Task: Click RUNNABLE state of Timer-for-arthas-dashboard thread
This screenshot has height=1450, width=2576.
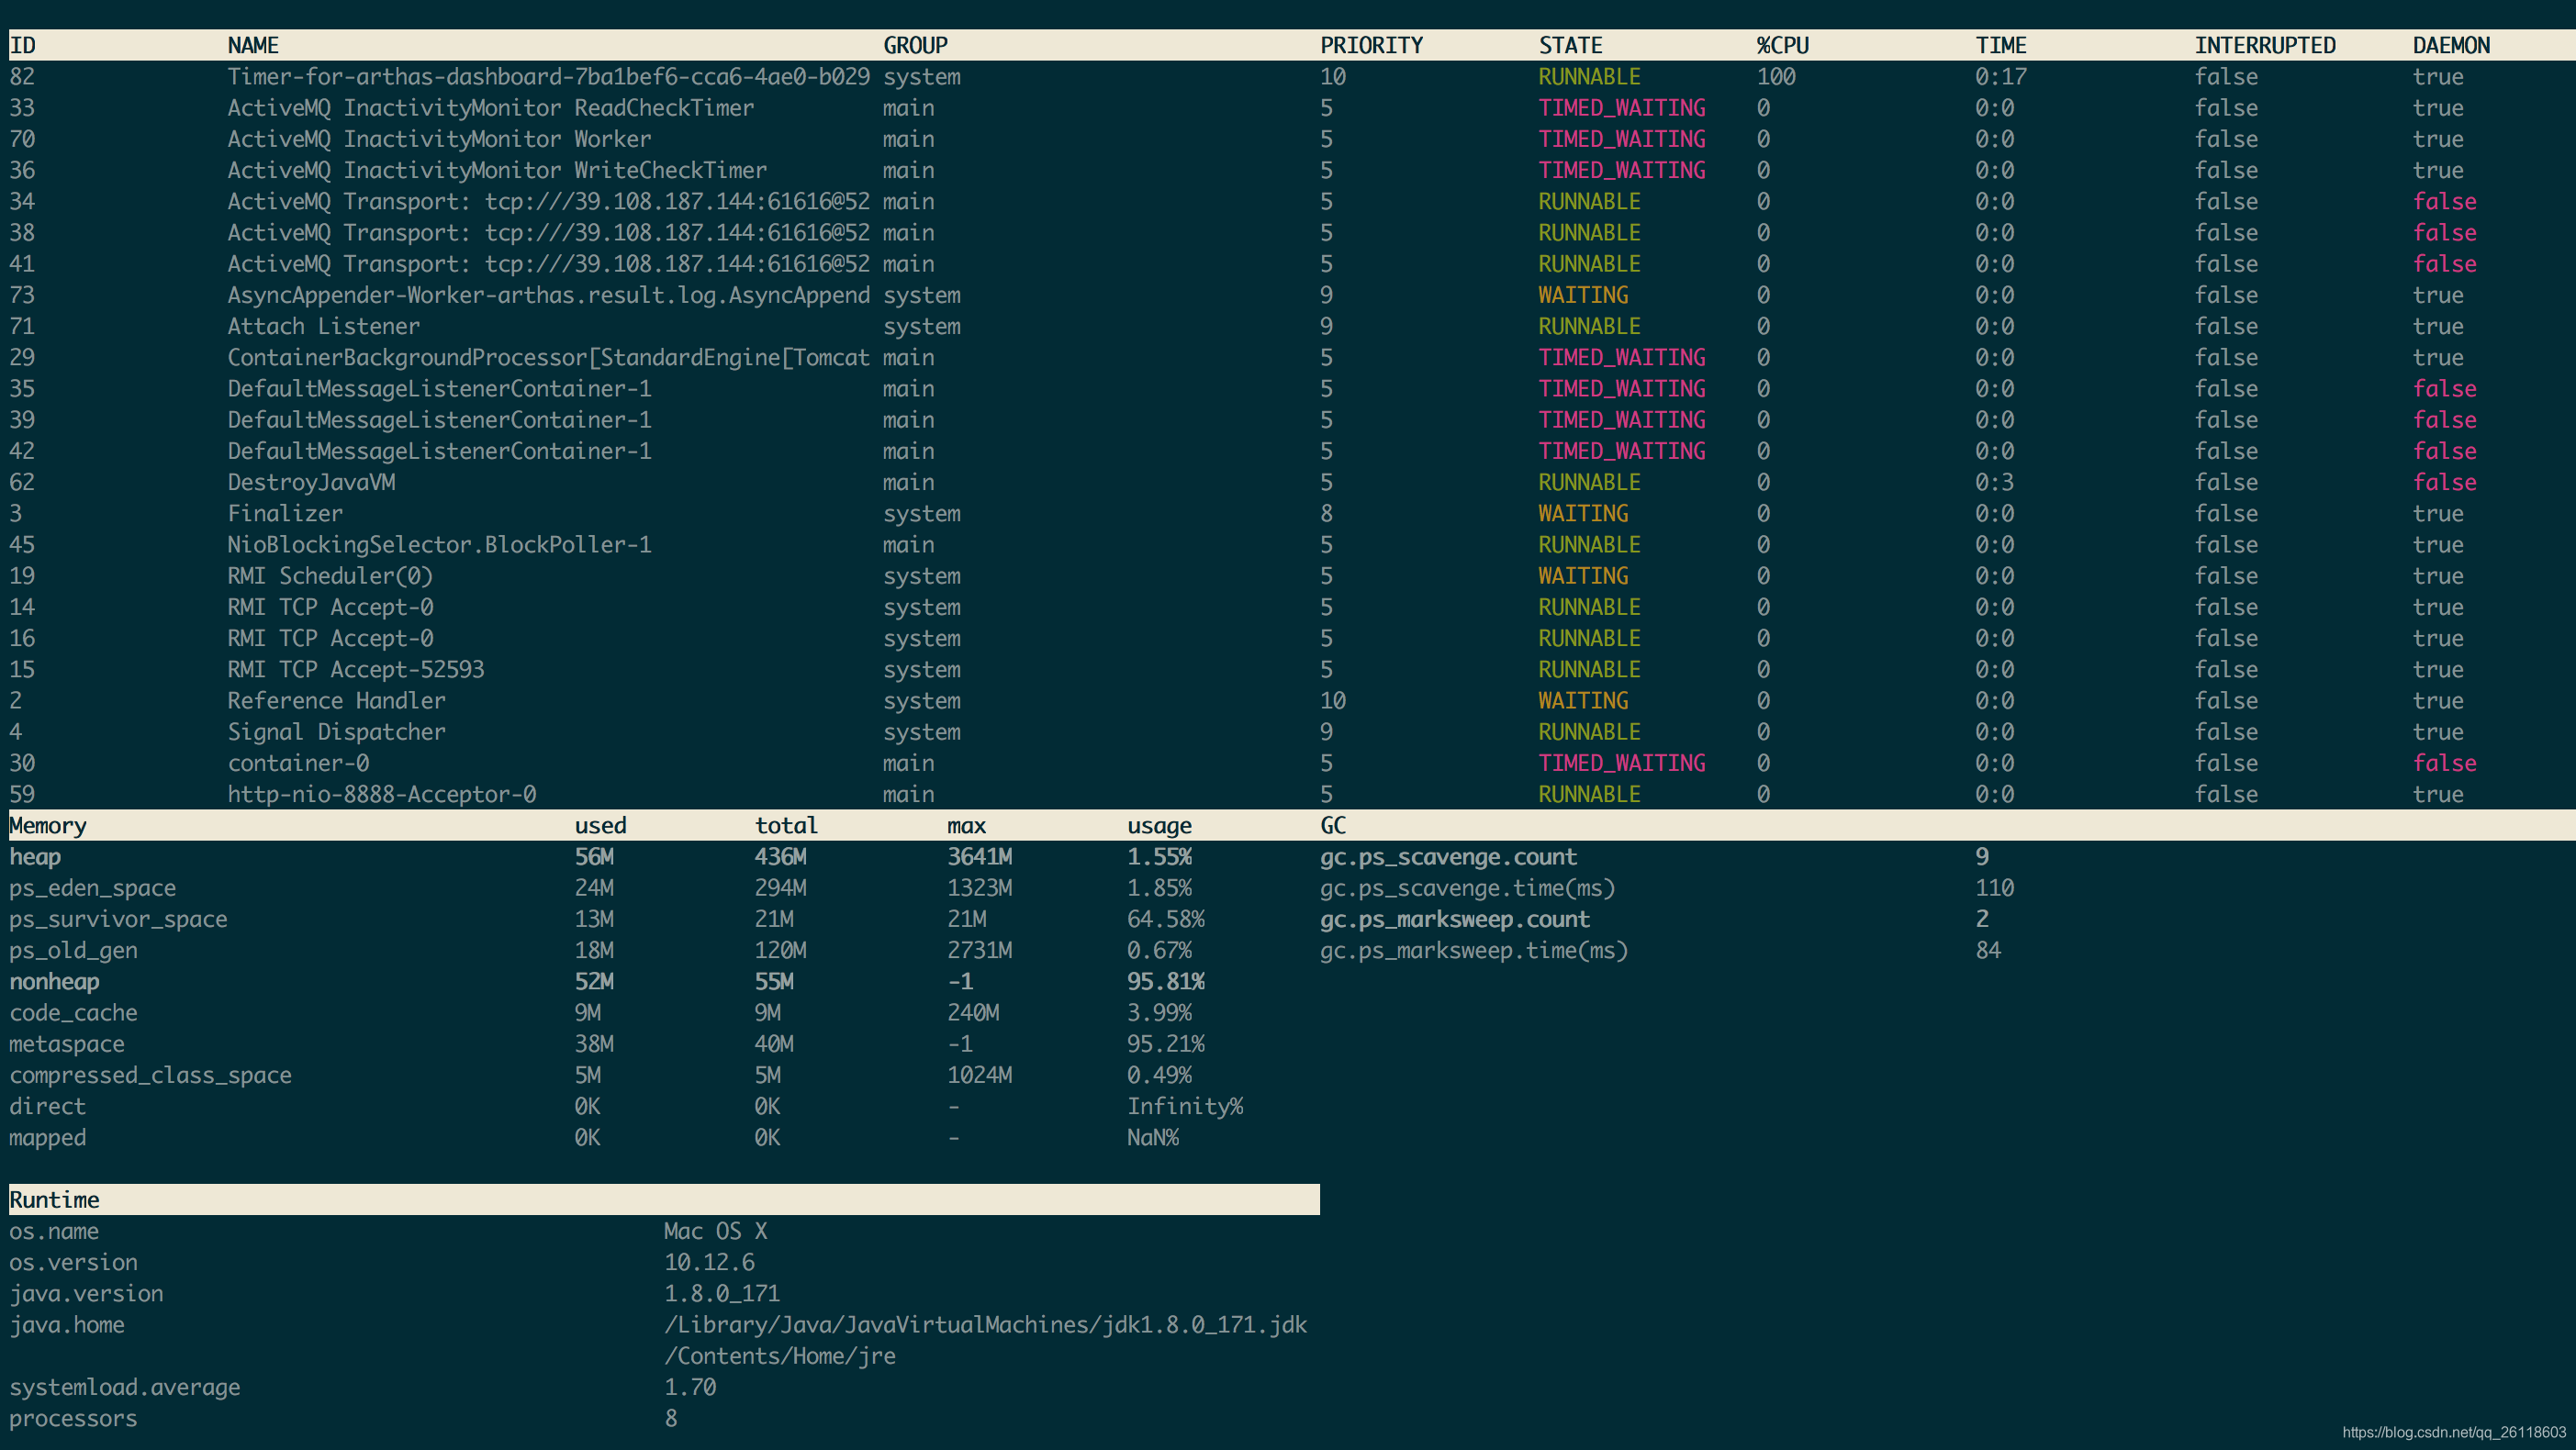Action: [x=1589, y=77]
